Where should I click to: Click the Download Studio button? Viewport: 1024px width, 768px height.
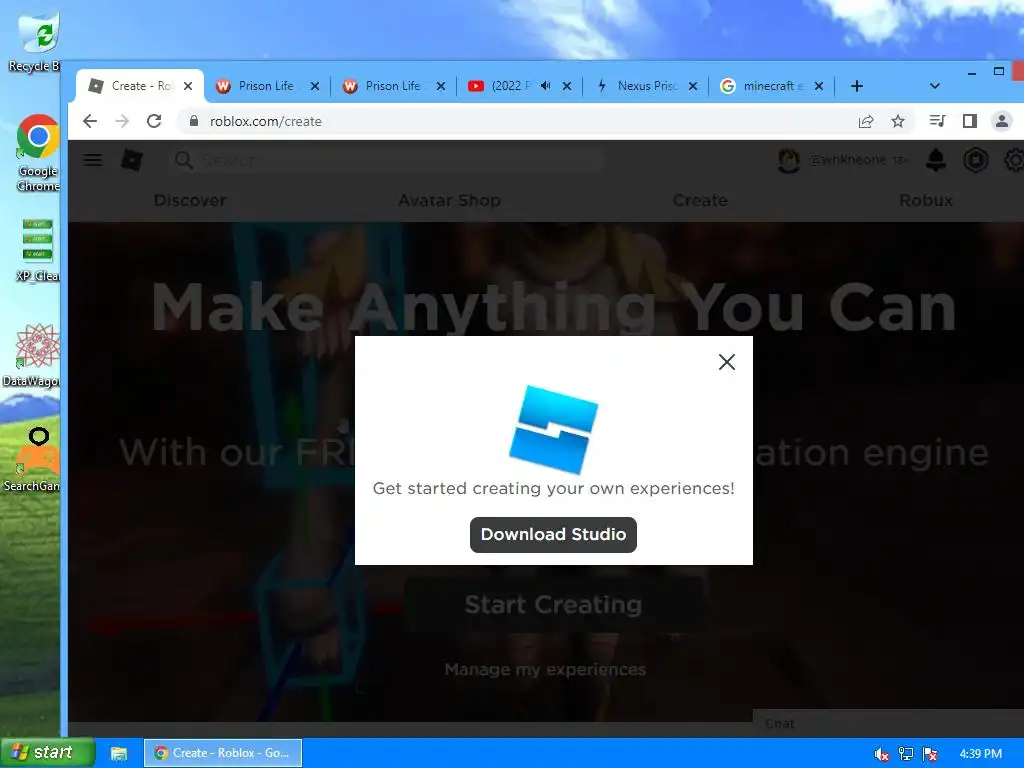click(x=553, y=534)
